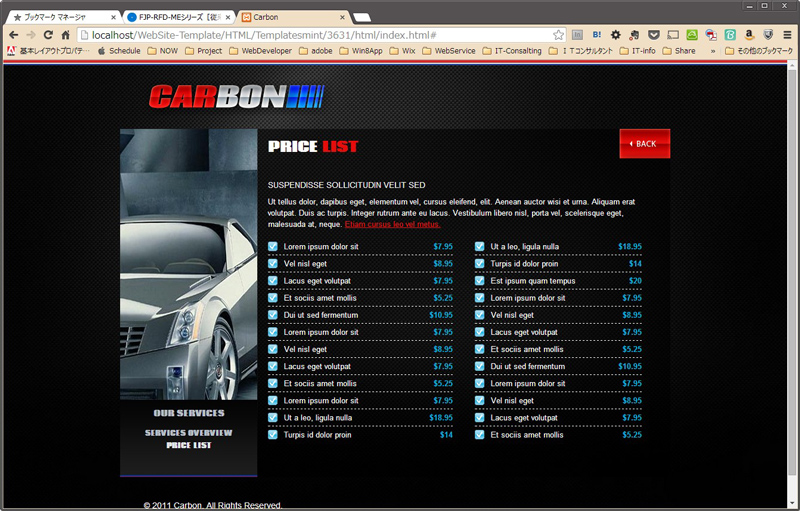Close the FJP-RFD-ME tab

[x=228, y=17]
